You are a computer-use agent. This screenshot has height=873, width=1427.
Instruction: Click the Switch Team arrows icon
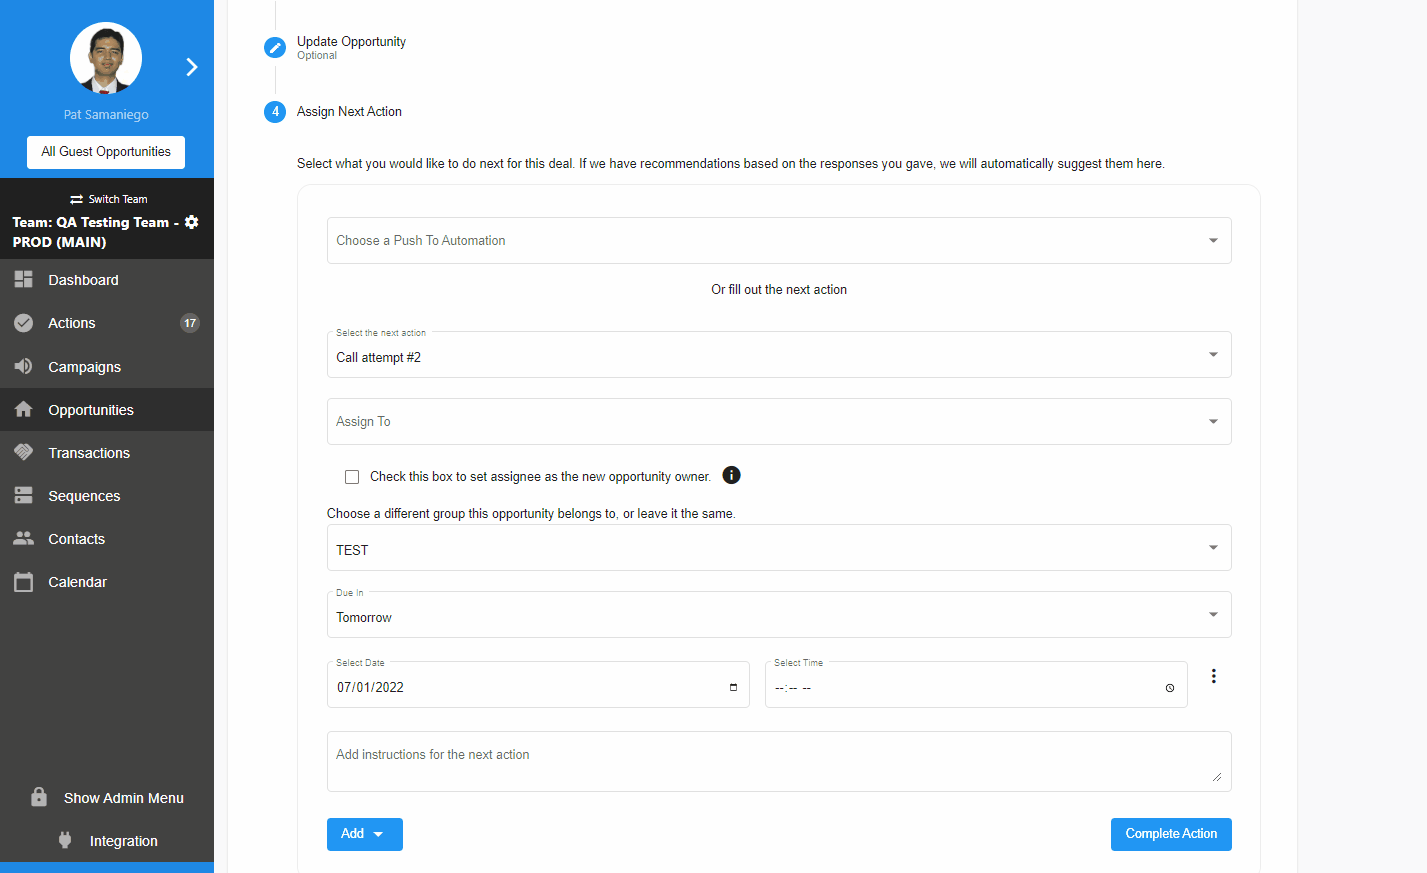tap(76, 199)
